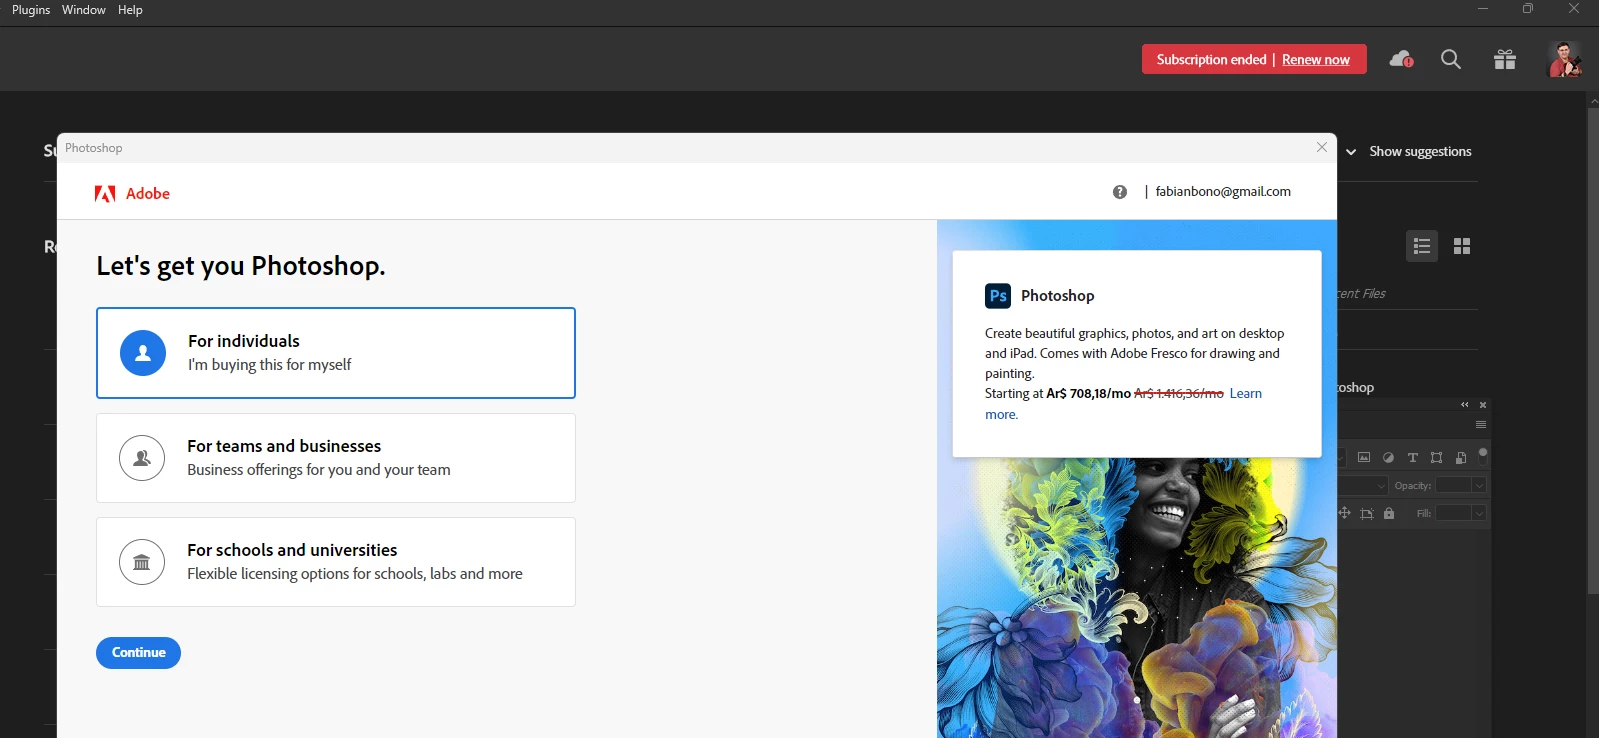Open the Help menu
1599x738 pixels.
(x=130, y=10)
